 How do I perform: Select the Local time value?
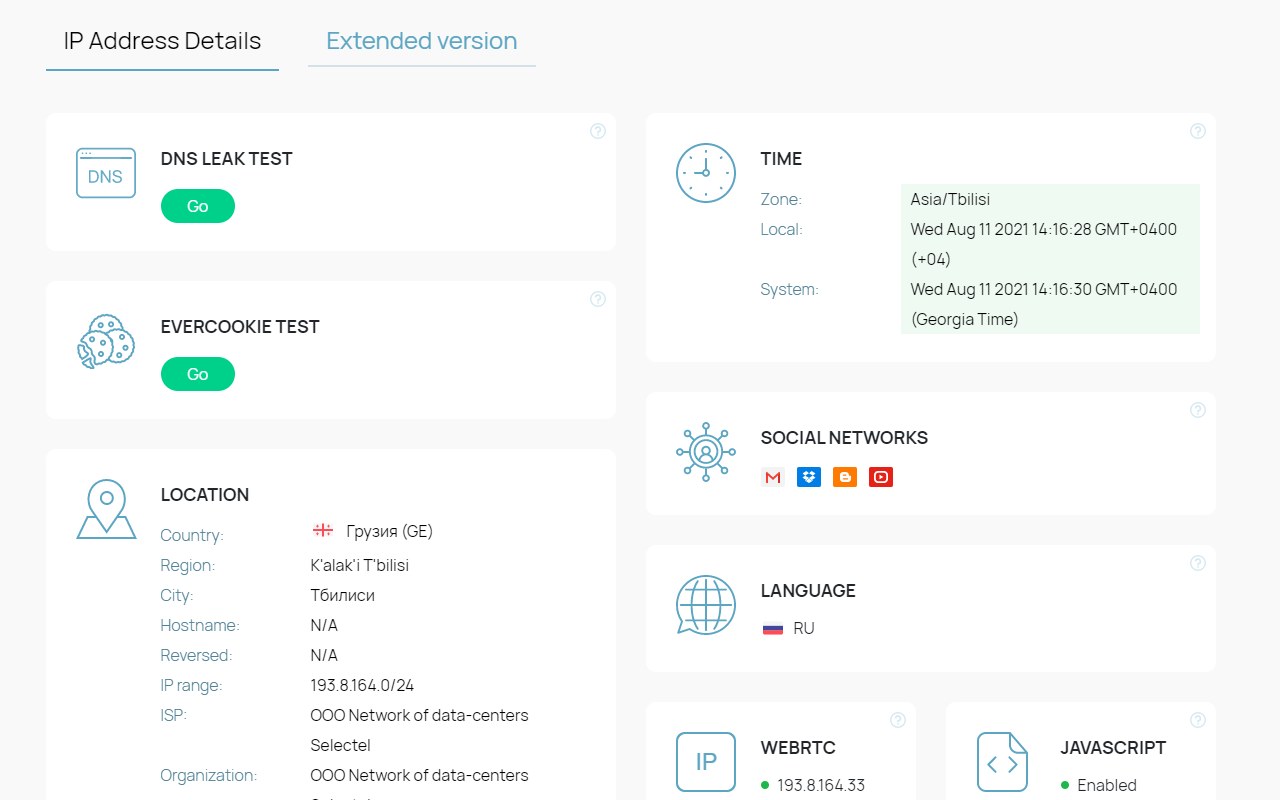[x=1044, y=244]
